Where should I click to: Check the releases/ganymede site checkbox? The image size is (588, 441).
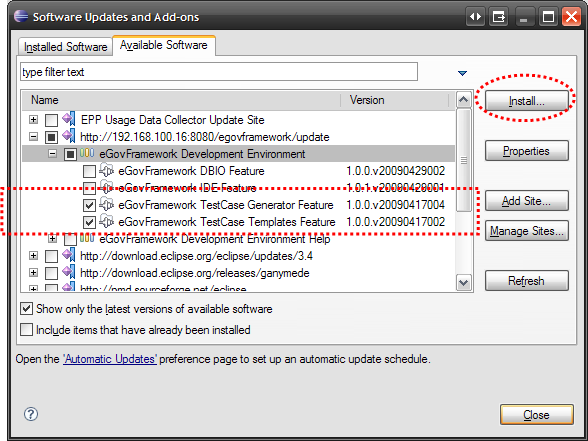(x=51, y=273)
